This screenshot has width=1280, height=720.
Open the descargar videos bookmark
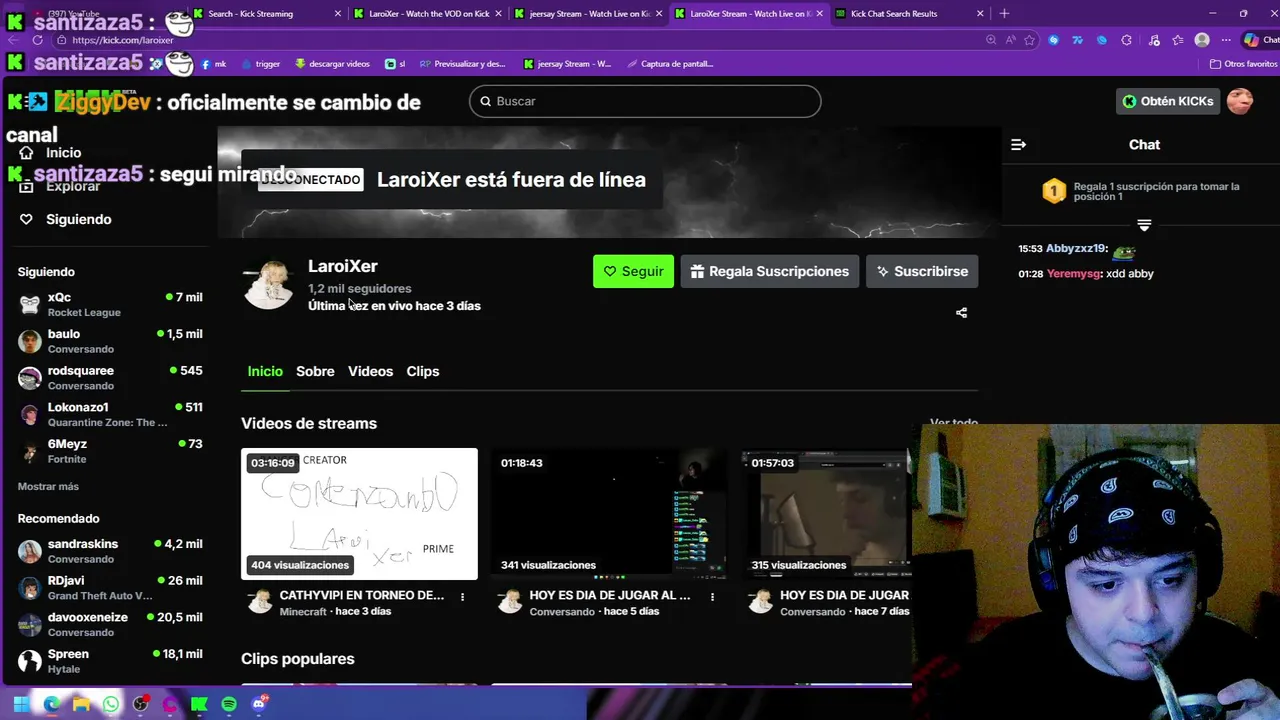[332, 64]
